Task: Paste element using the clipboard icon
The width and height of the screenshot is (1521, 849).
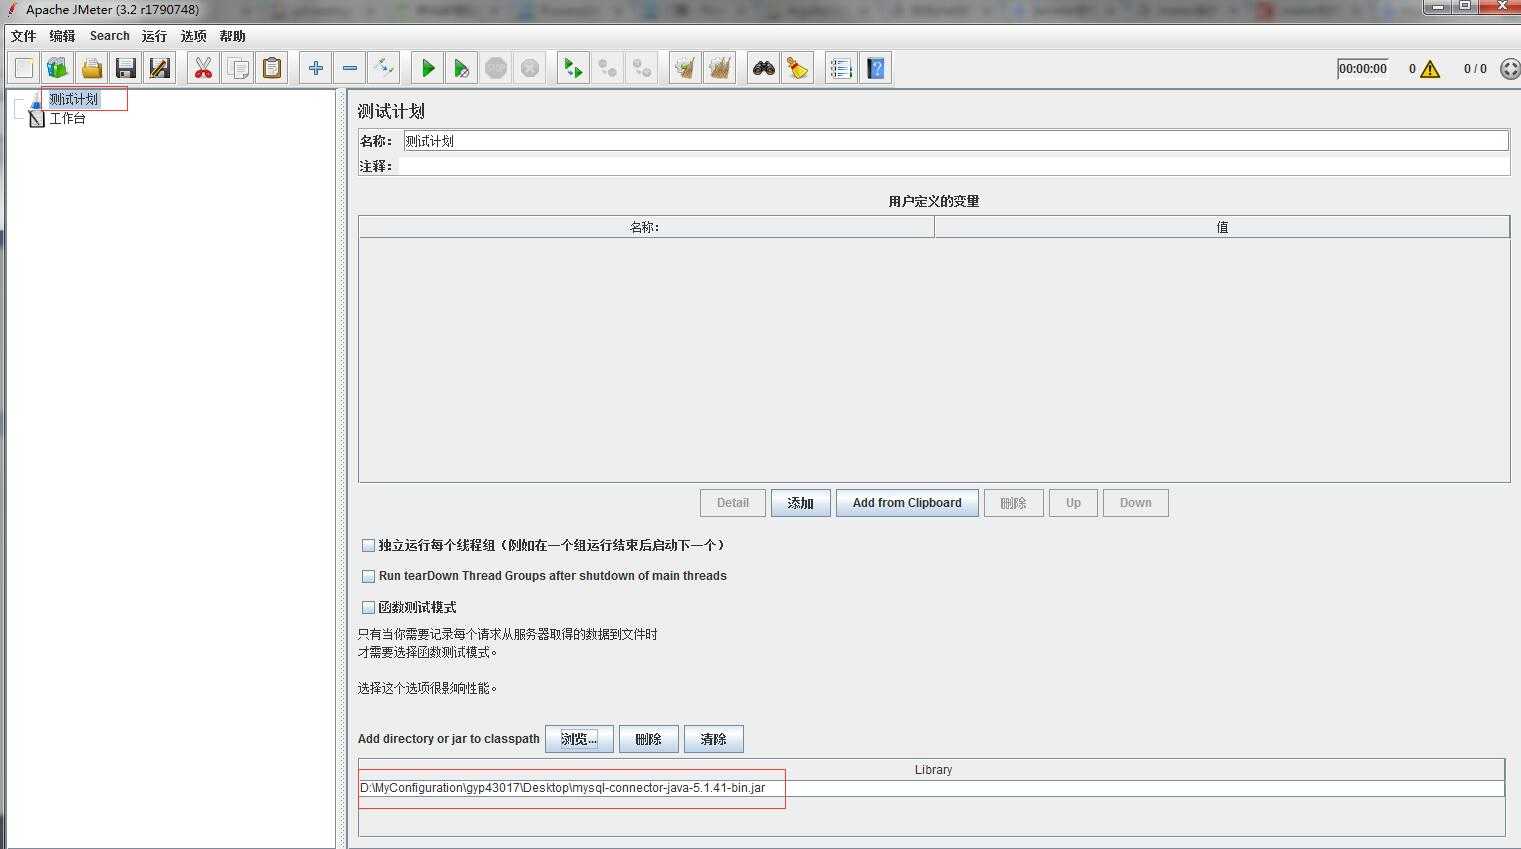Action: [x=272, y=68]
